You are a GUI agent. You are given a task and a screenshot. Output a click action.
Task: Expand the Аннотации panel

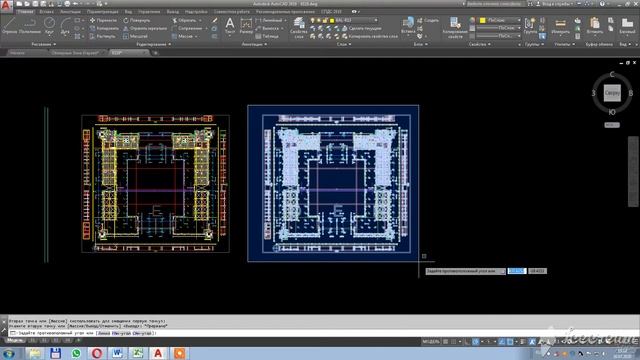[x=254, y=44]
